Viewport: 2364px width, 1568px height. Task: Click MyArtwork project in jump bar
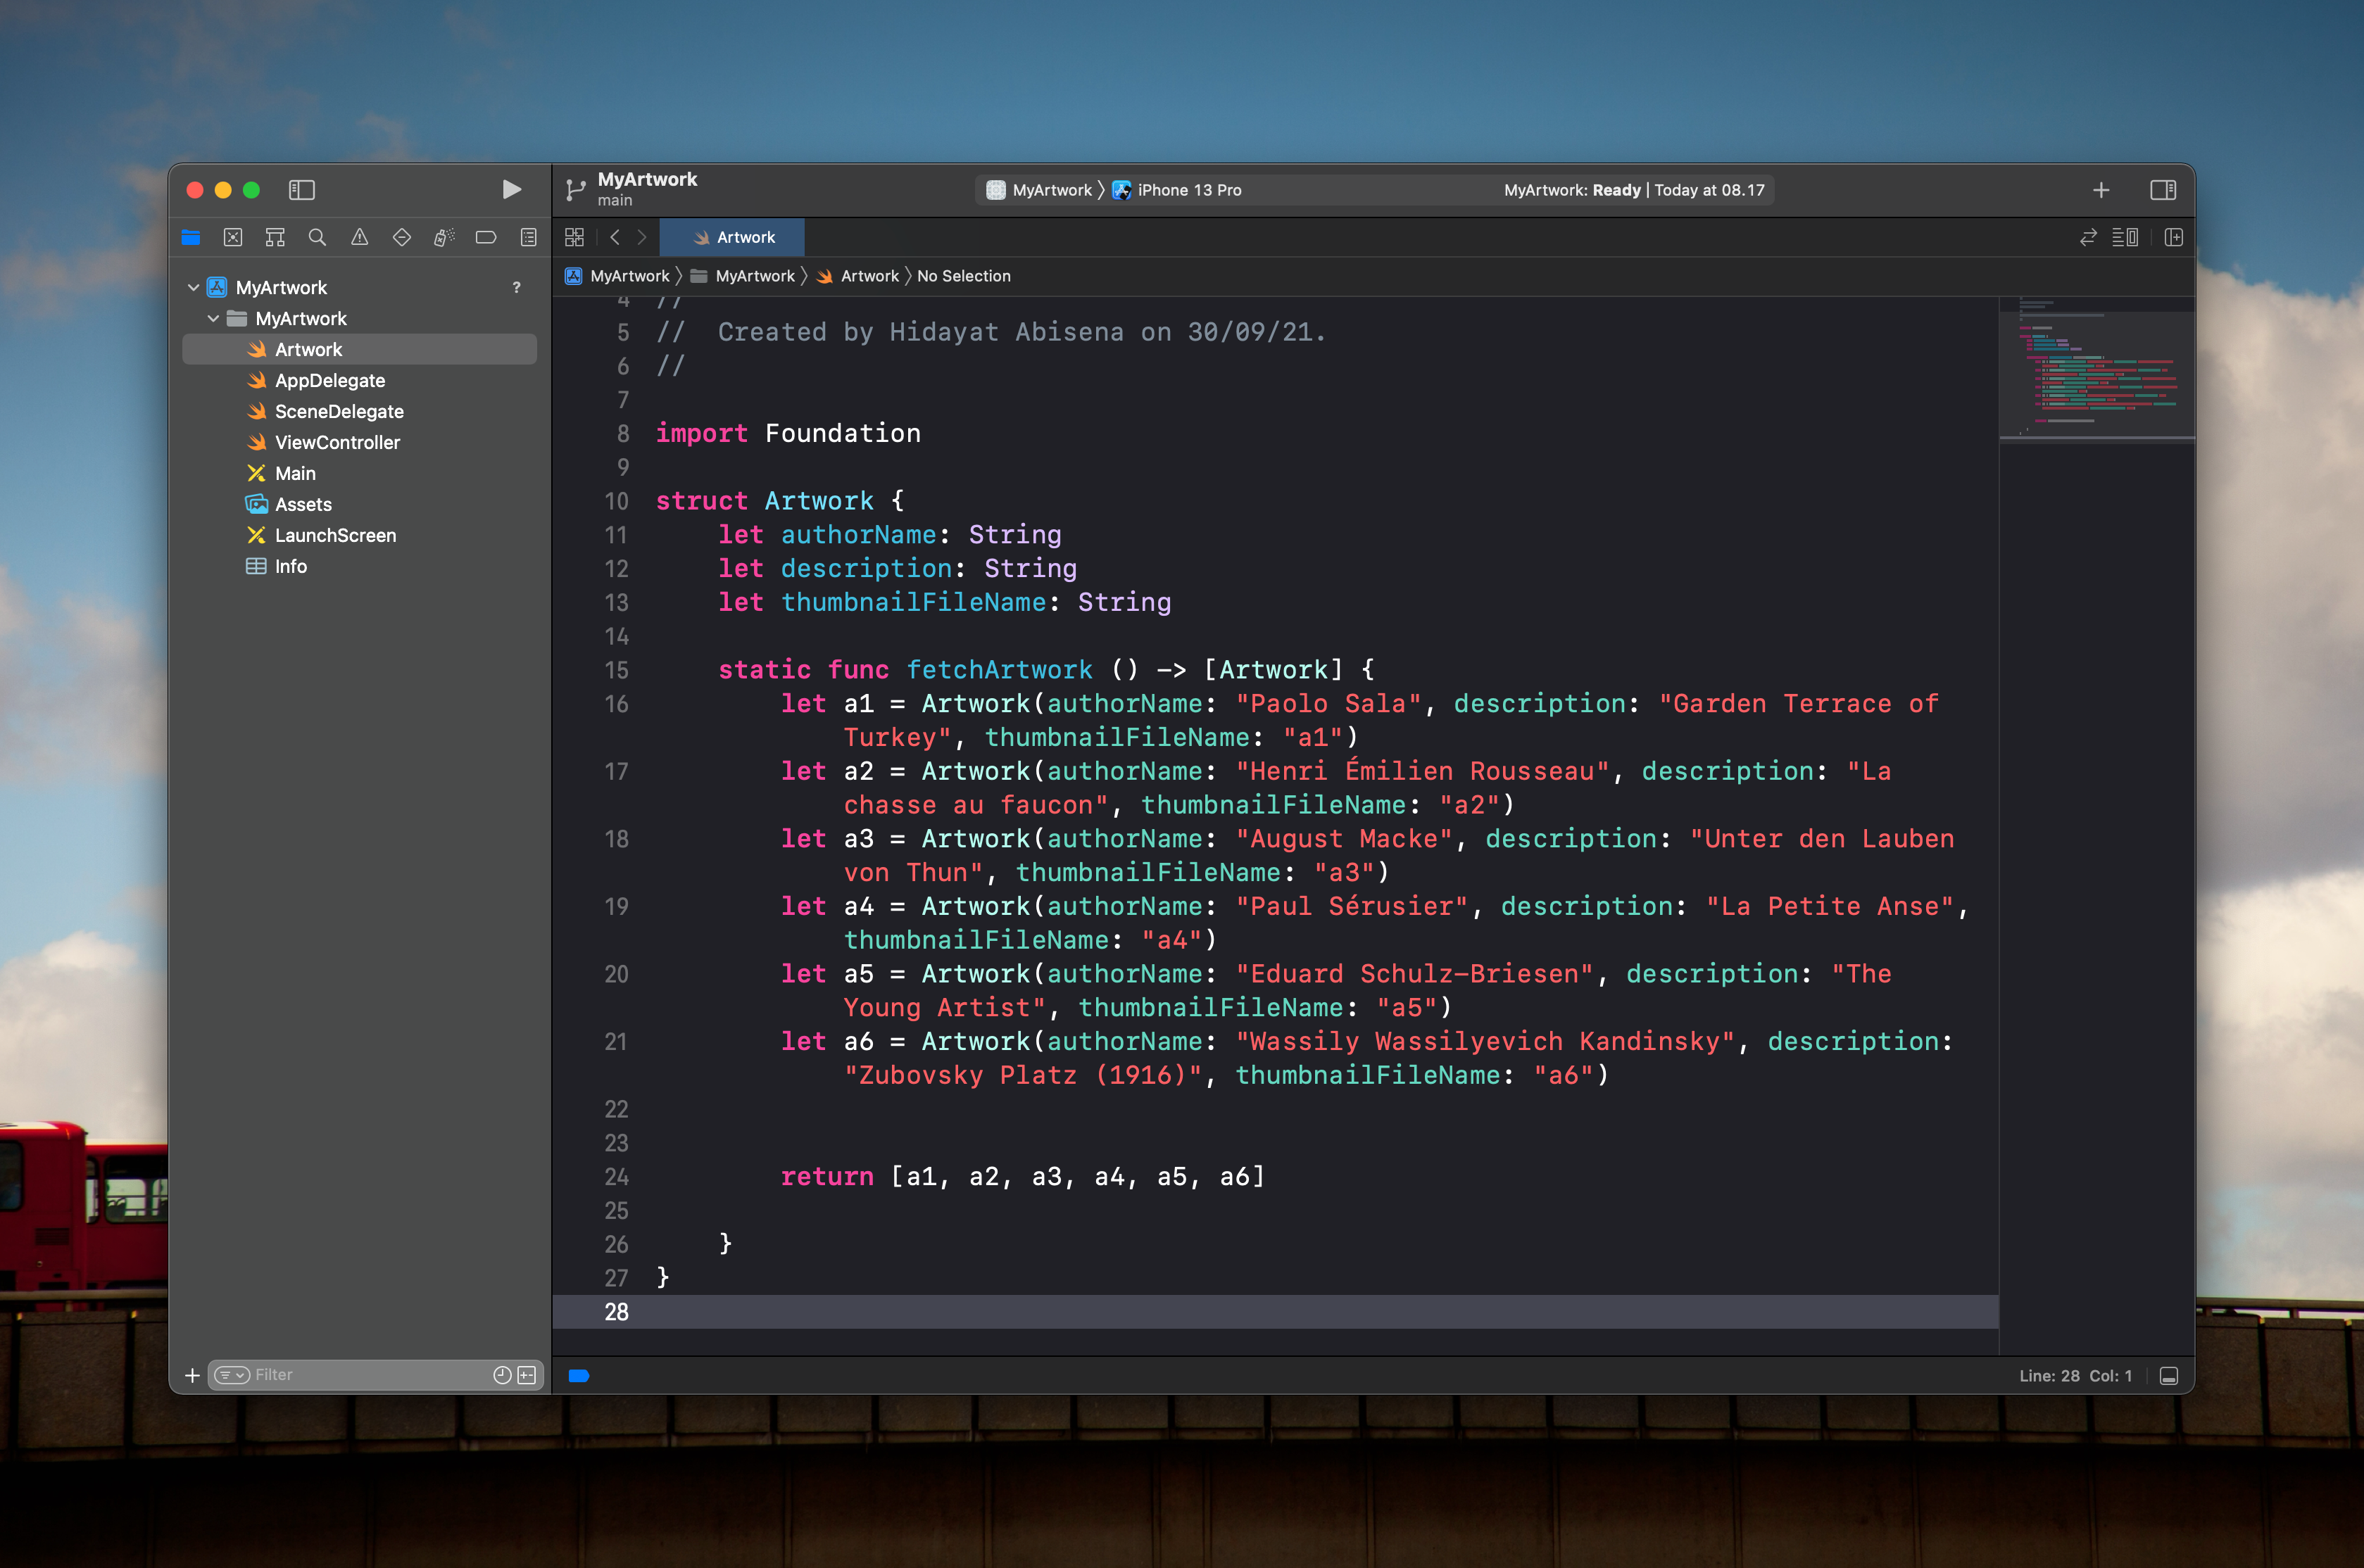(618, 276)
